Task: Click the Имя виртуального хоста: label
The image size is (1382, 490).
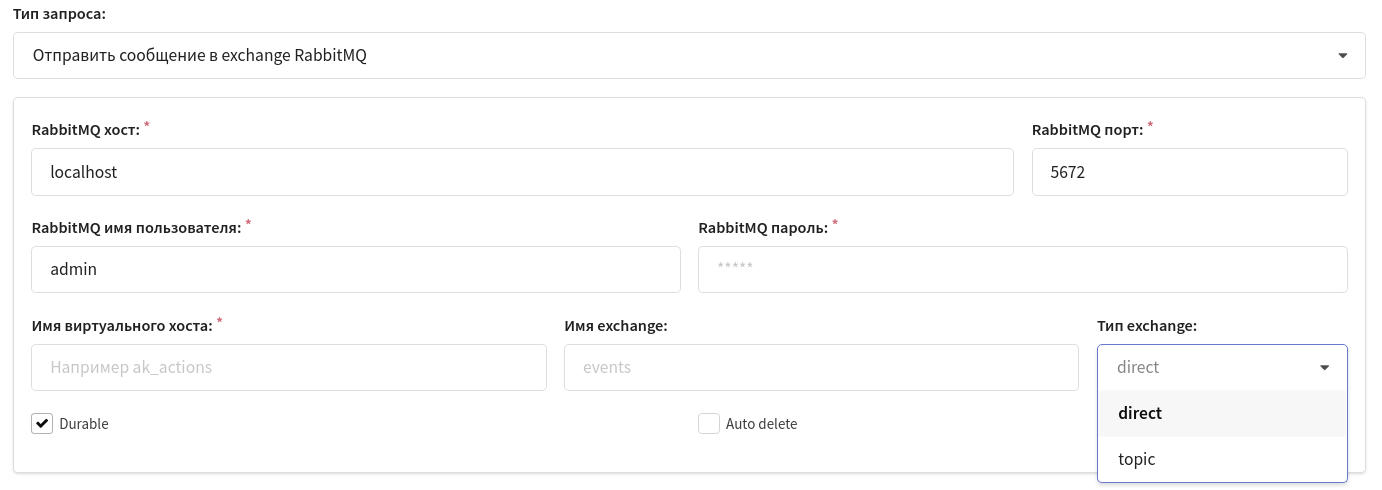Action: click(x=122, y=326)
